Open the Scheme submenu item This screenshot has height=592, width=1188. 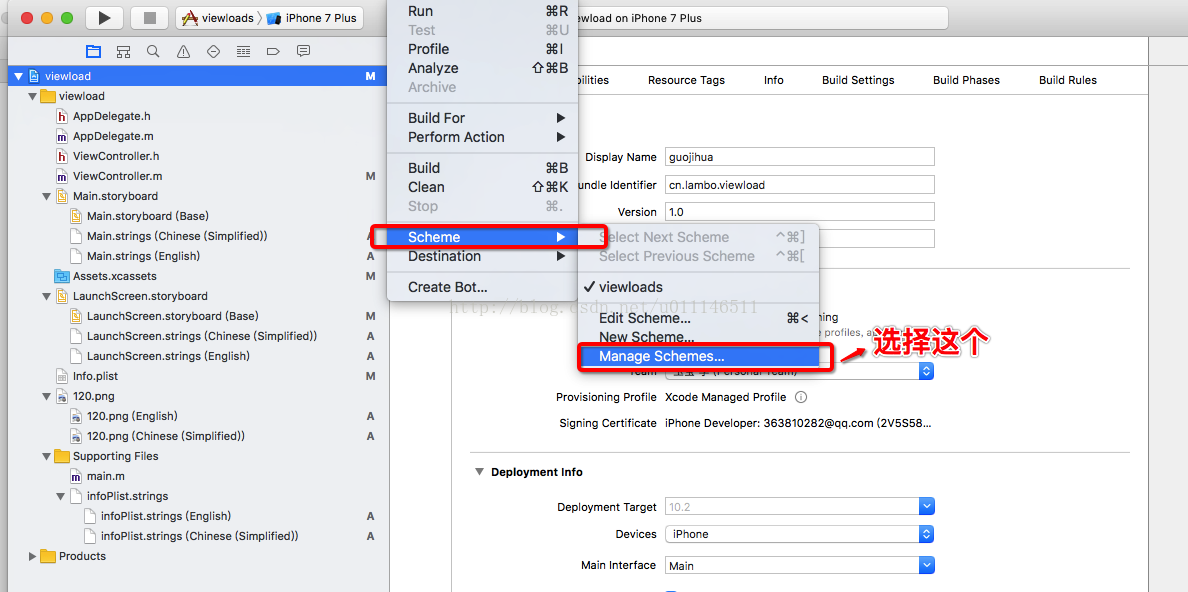coord(482,237)
